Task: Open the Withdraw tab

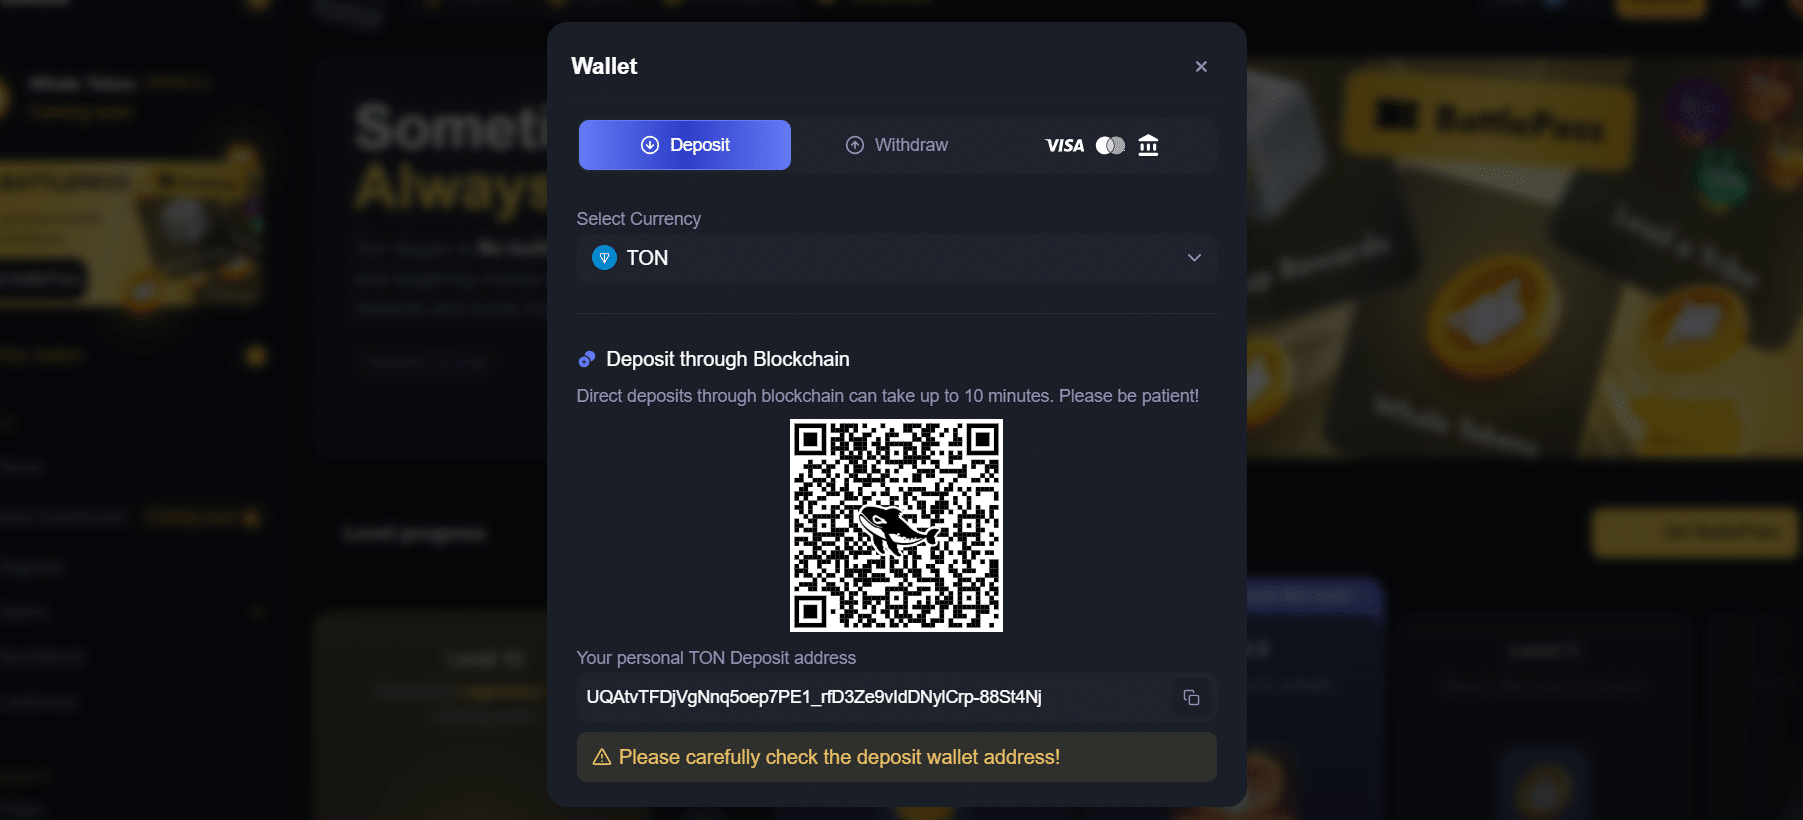Action: click(897, 145)
